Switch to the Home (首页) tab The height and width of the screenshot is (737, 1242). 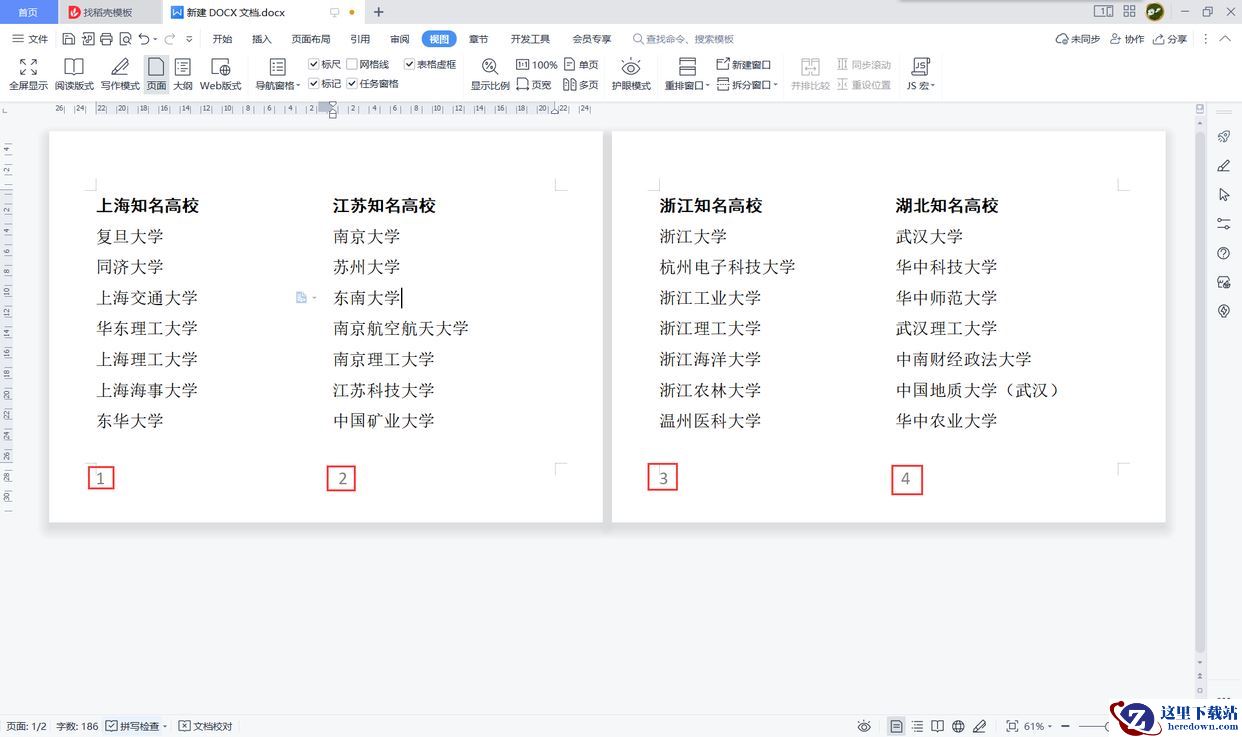[x=28, y=12]
